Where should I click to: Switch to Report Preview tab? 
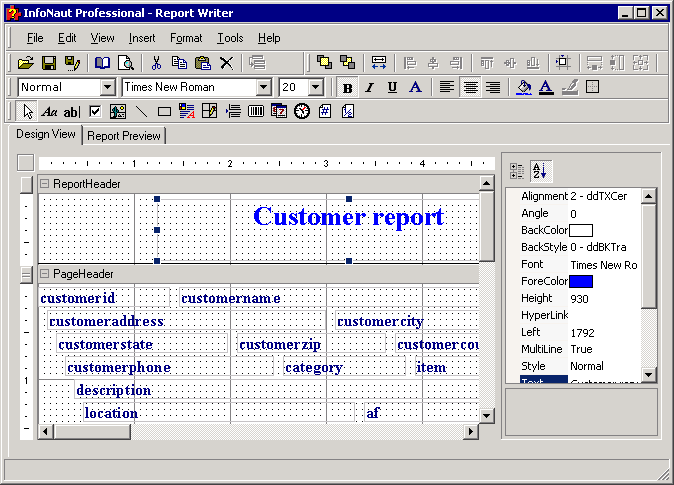pos(124,136)
